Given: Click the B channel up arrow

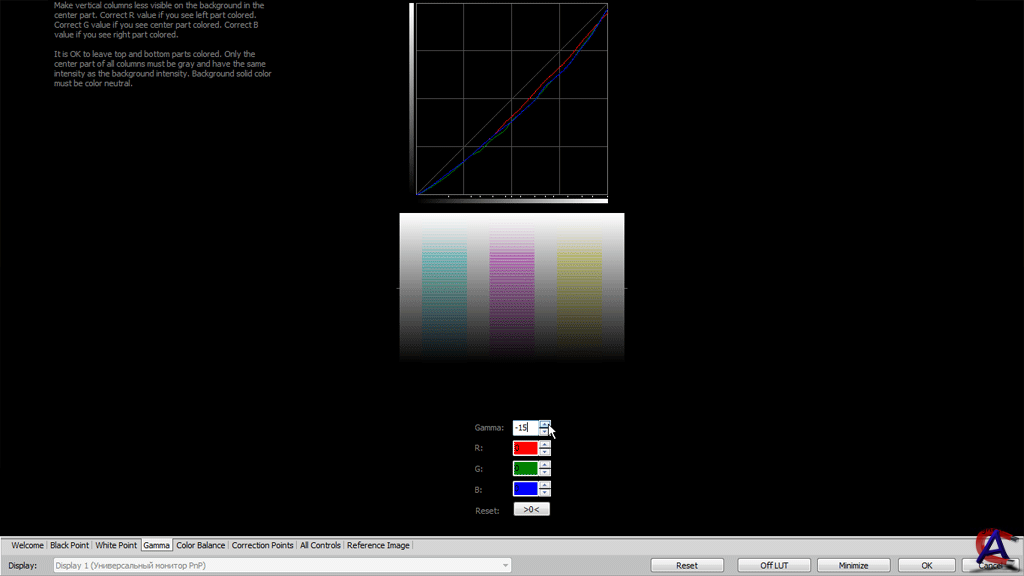Looking at the screenshot, I should click(544, 485).
